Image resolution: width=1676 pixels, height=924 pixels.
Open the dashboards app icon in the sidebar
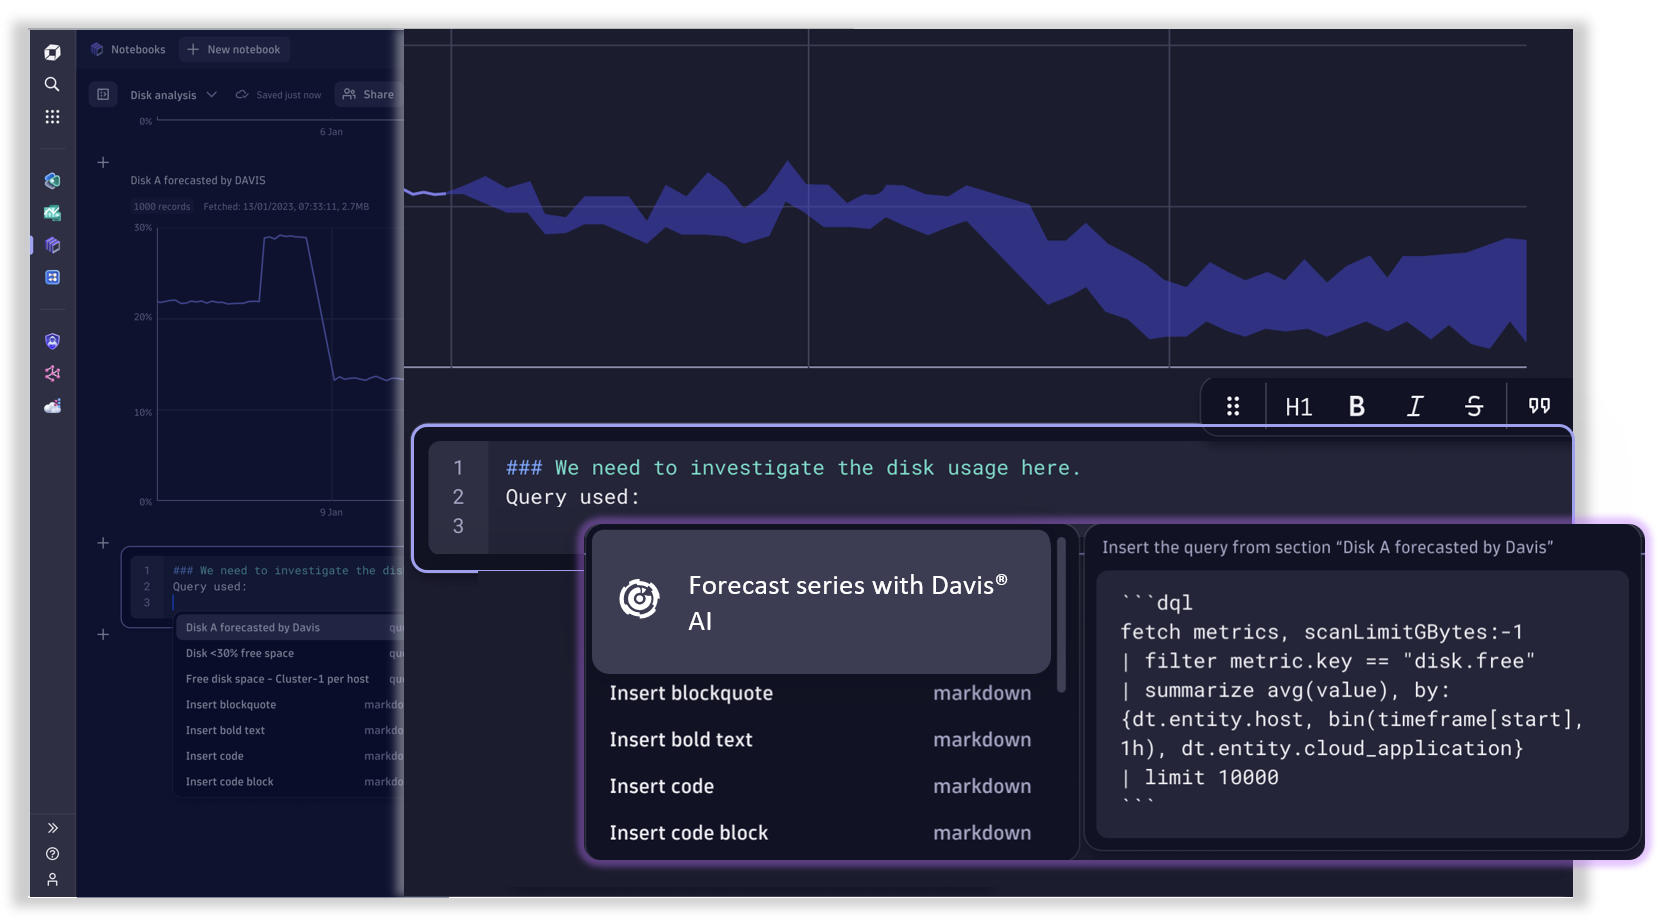tap(52, 278)
